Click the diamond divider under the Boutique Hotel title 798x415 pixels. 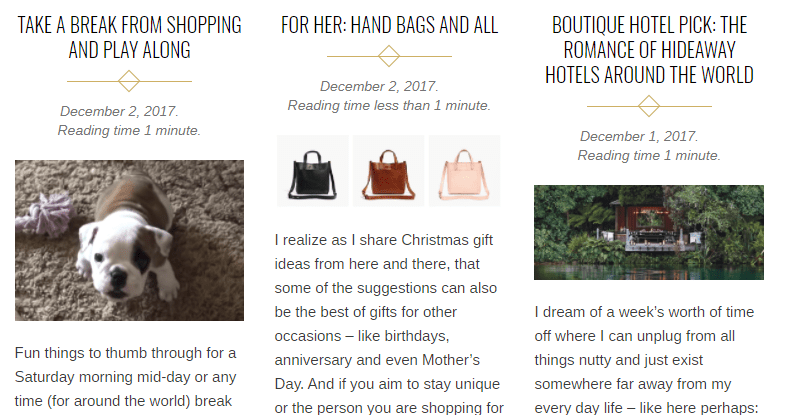(x=649, y=106)
